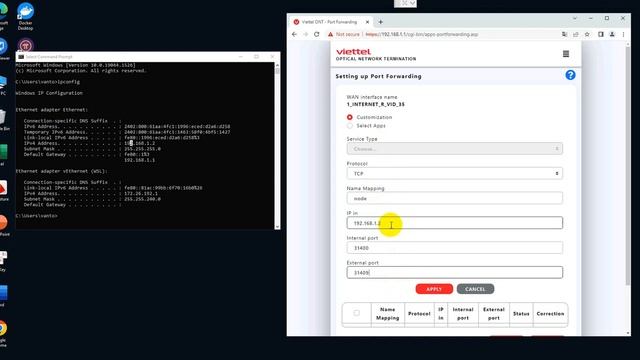
Task: Click the Correction column header
Action: click(550, 313)
